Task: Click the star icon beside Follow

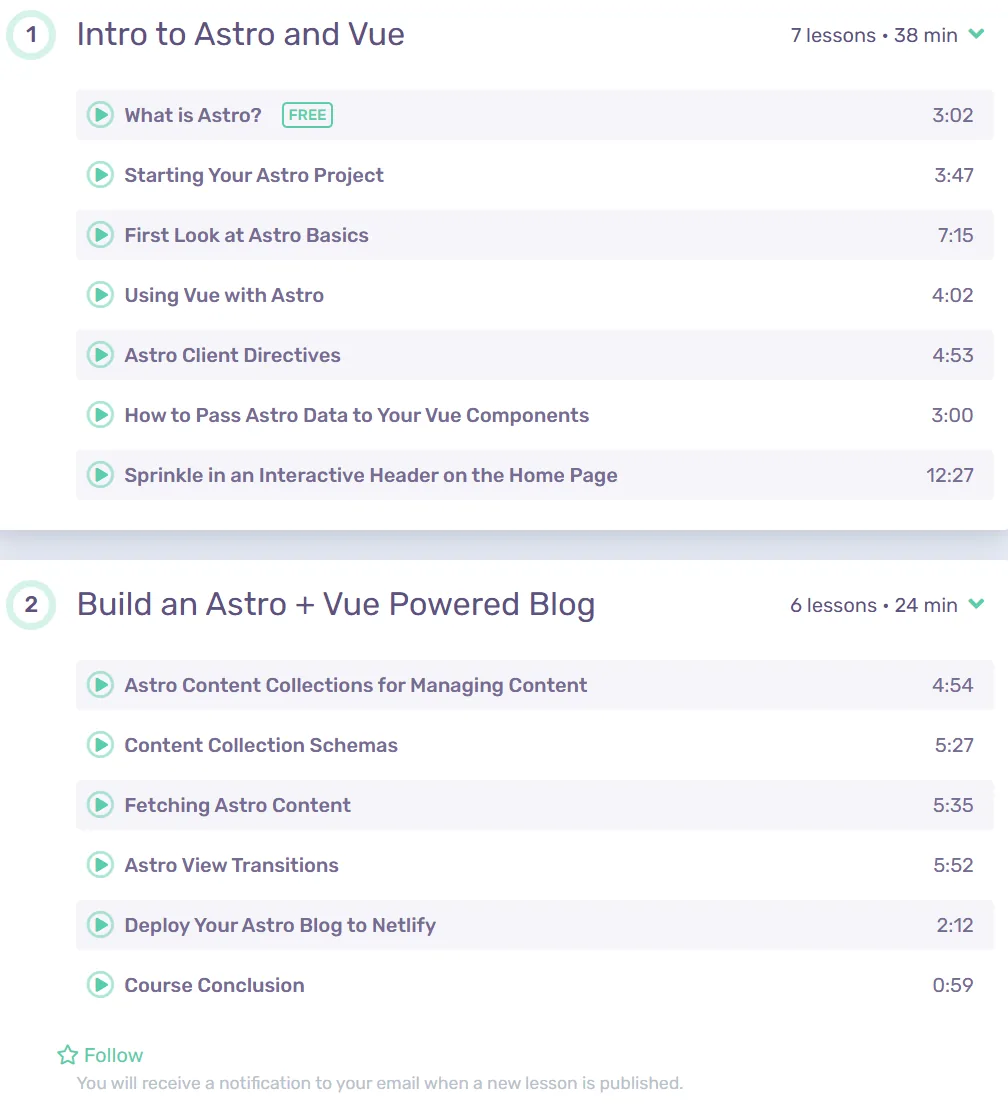Action: (x=68, y=1055)
